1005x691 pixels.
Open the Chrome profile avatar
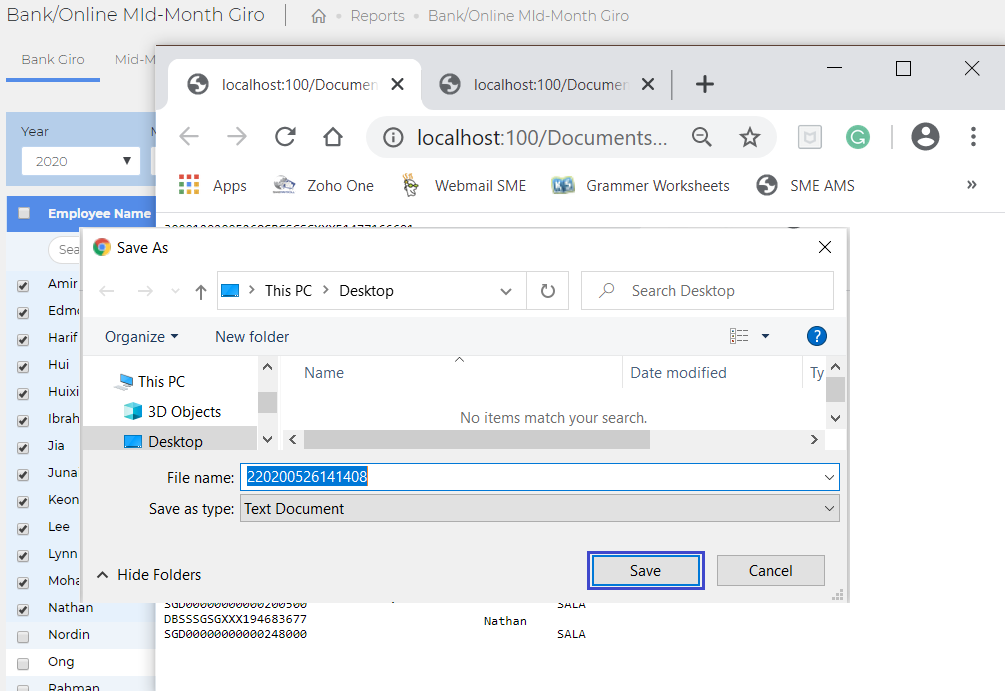925,137
